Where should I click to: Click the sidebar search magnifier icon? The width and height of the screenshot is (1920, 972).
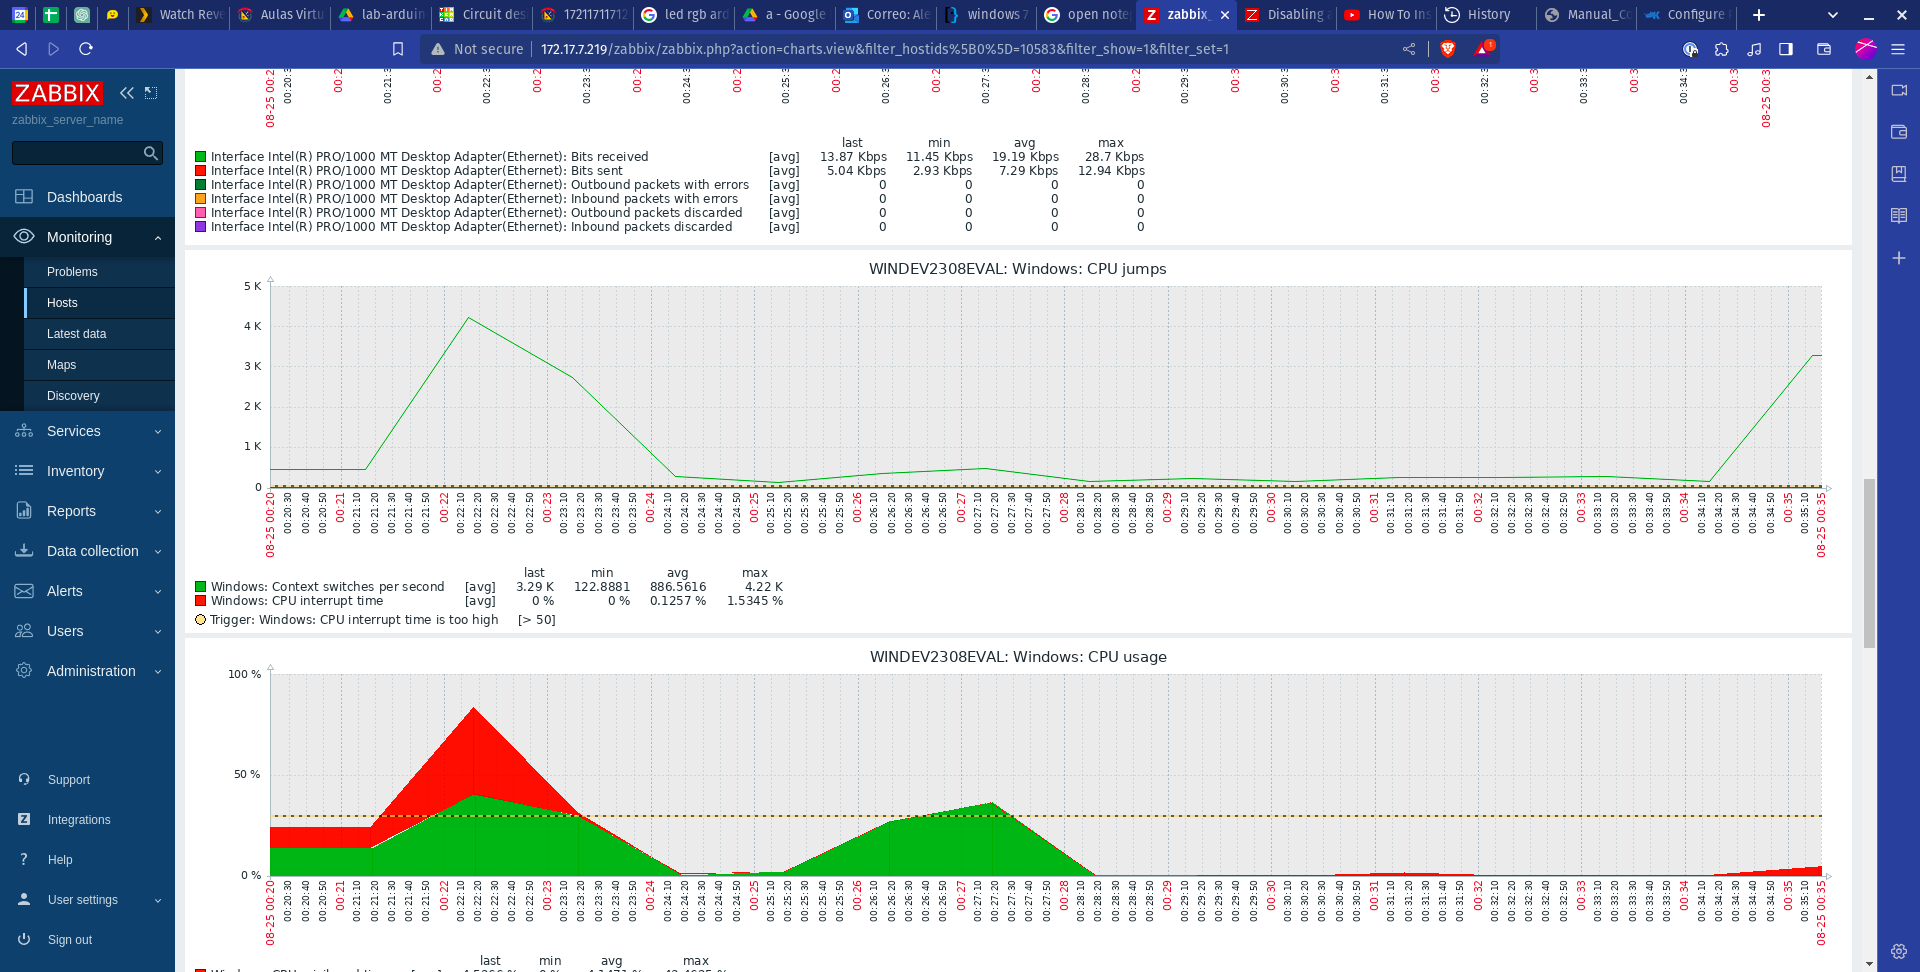click(x=151, y=153)
